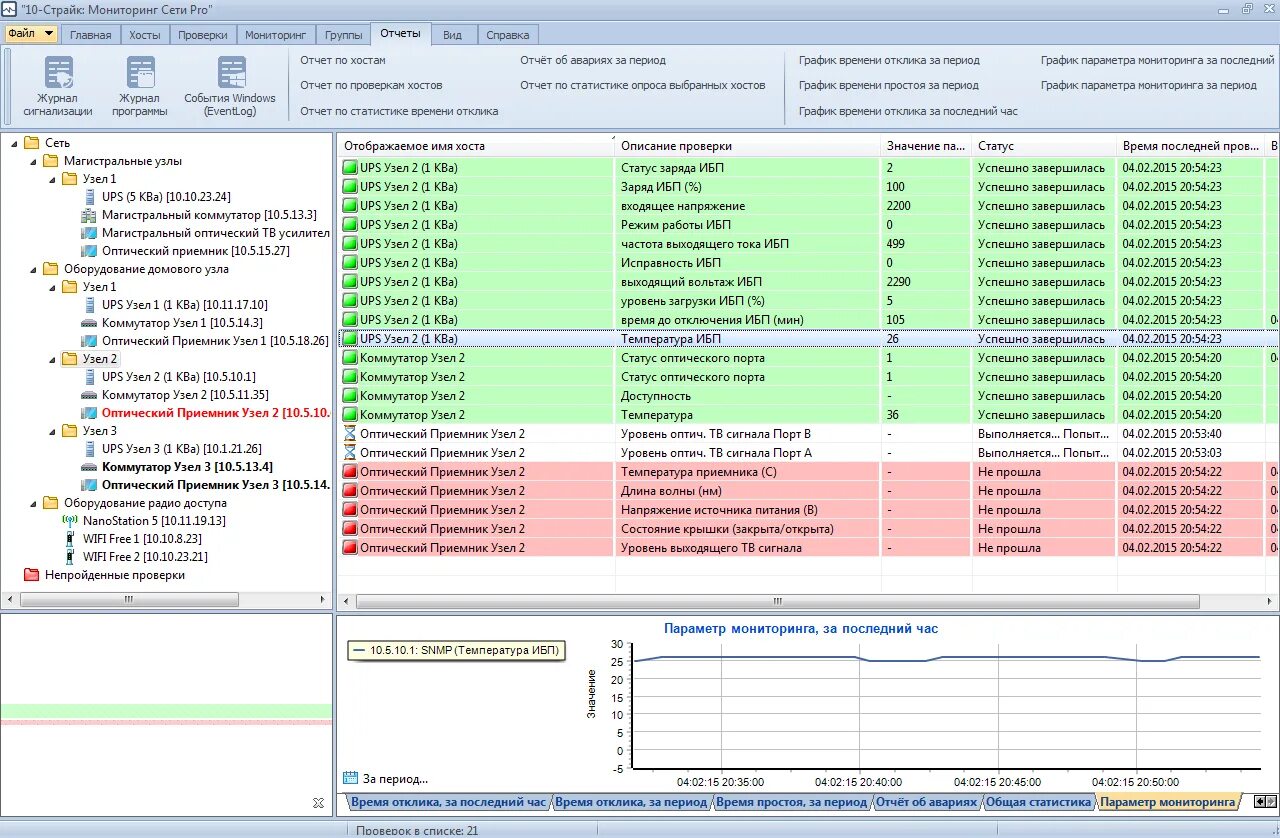This screenshot has height=838, width=1280.
Task: Select the Общая статистика bottom tab
Action: point(1038,802)
